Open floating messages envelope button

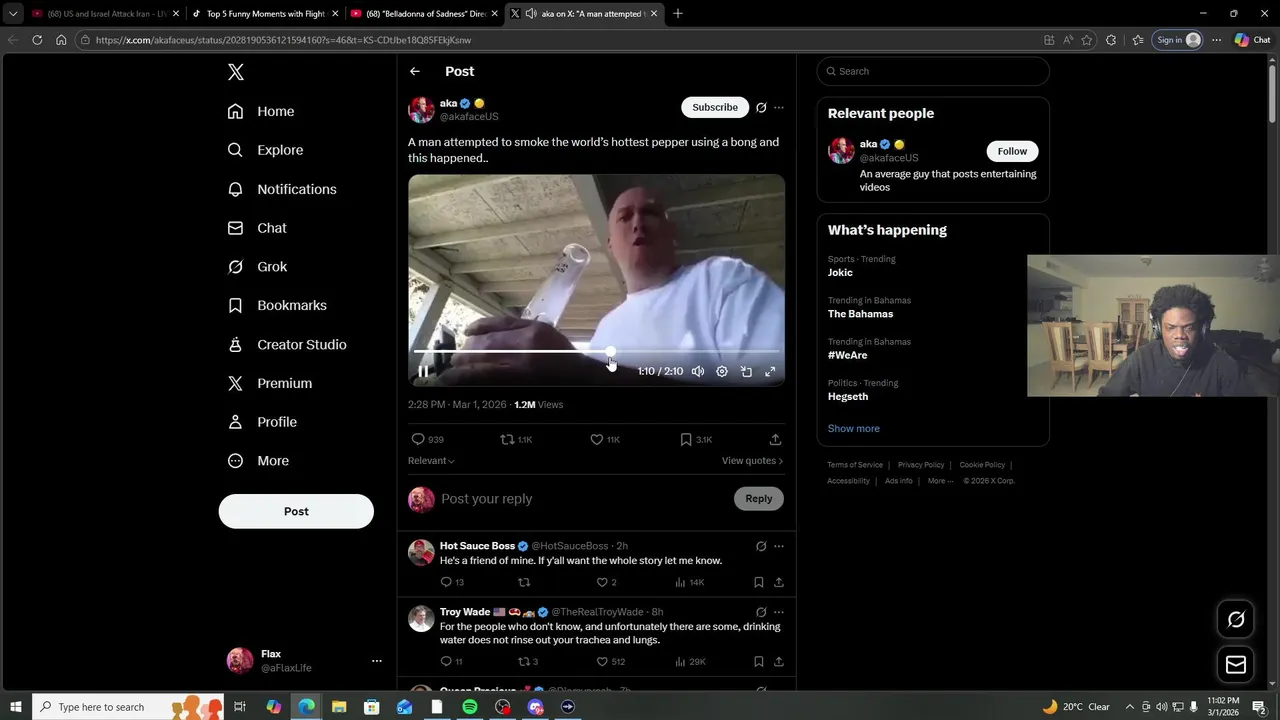[x=1236, y=664]
